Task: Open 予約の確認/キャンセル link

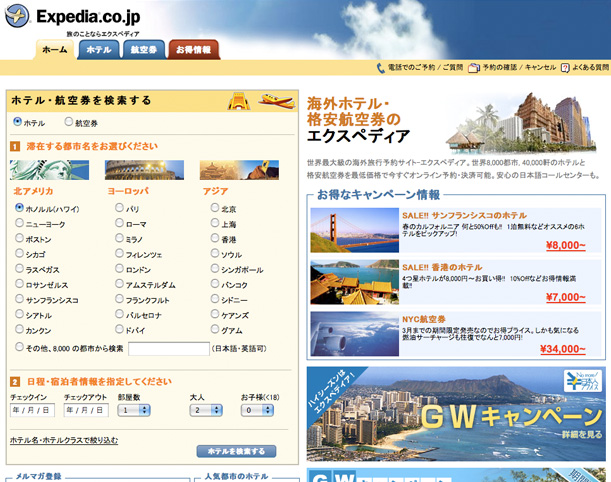Action: click(519, 67)
